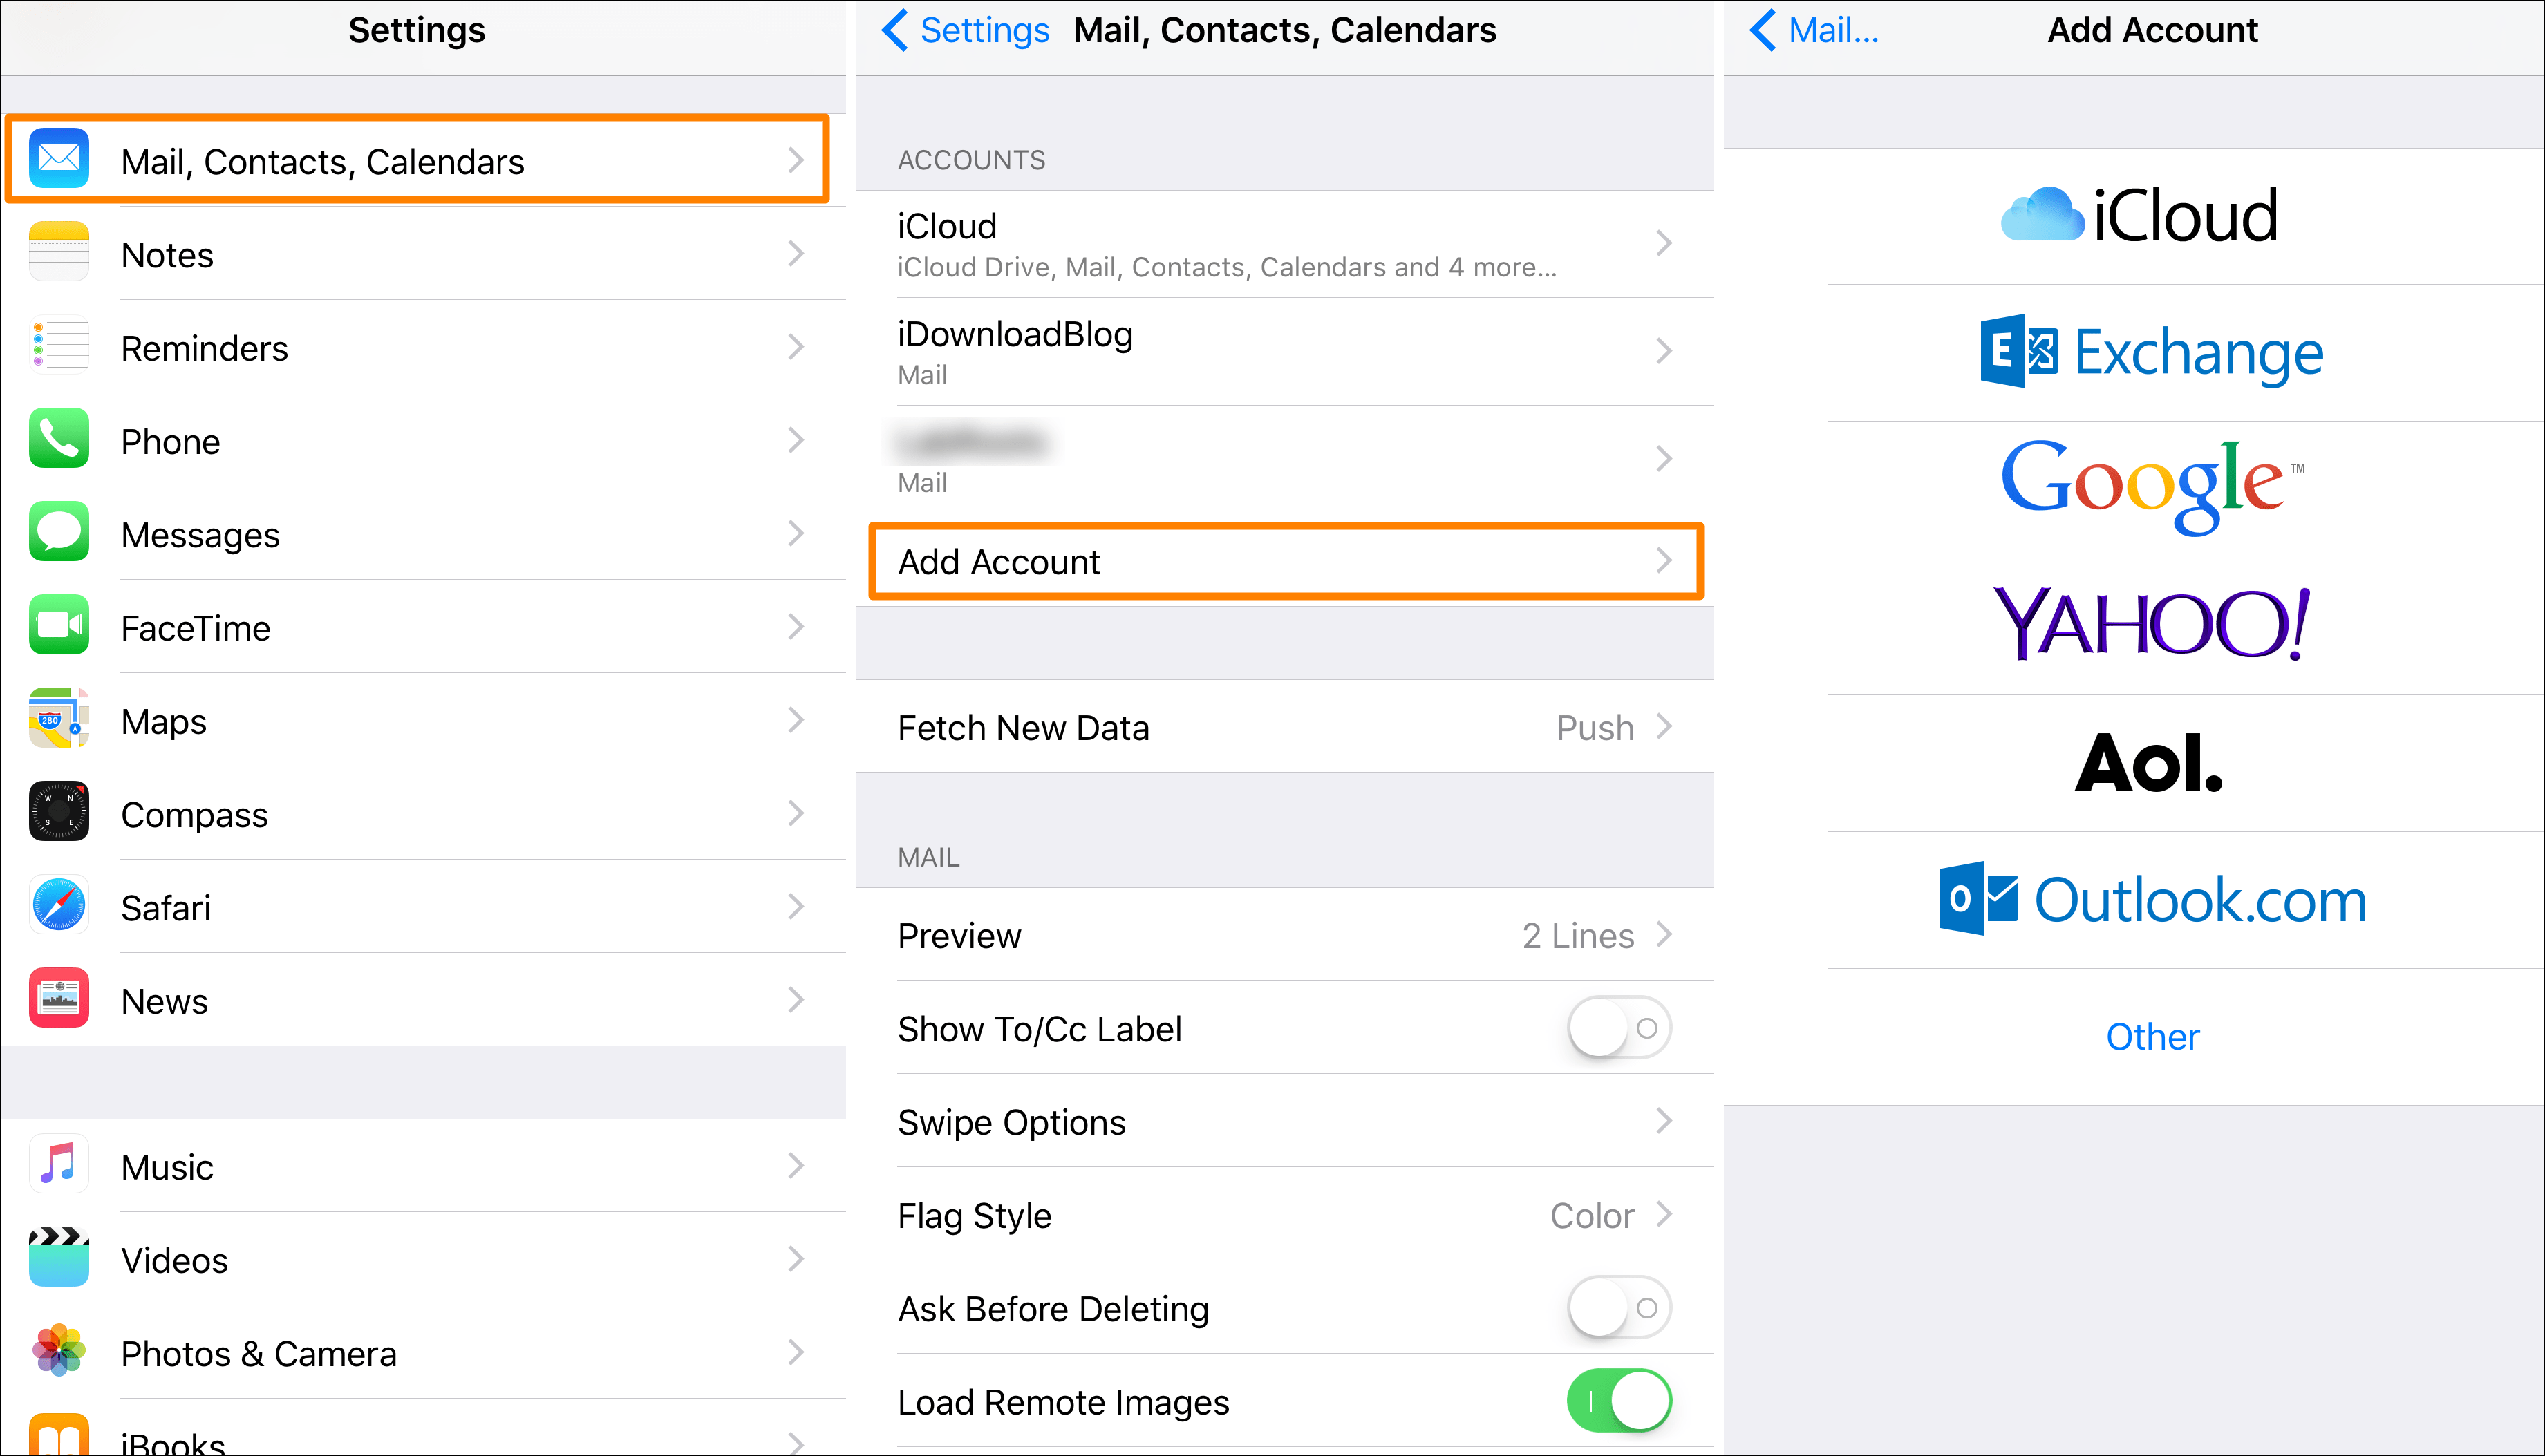Toggle Show To/Cc Label switch
Viewport: 2545px width, 1456px height.
(x=1616, y=1028)
